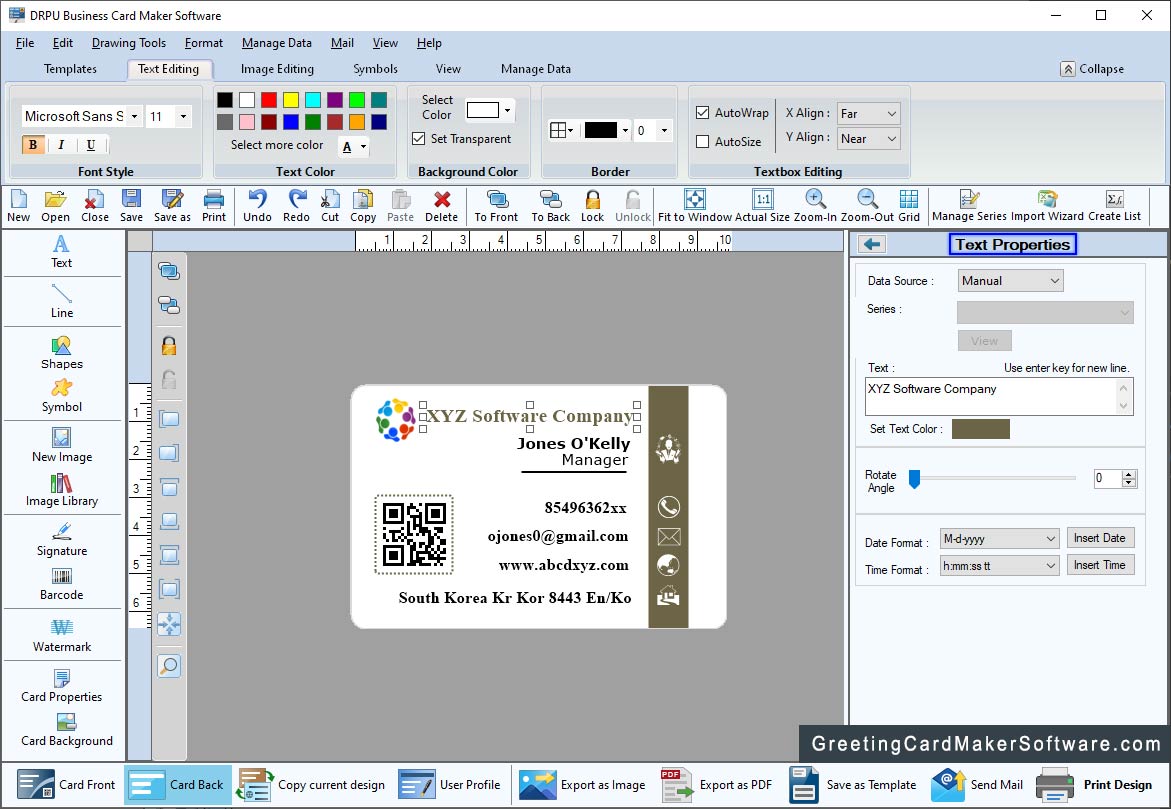The image size is (1171, 809).
Task: Open the X Align dropdown
Action: pos(869,114)
